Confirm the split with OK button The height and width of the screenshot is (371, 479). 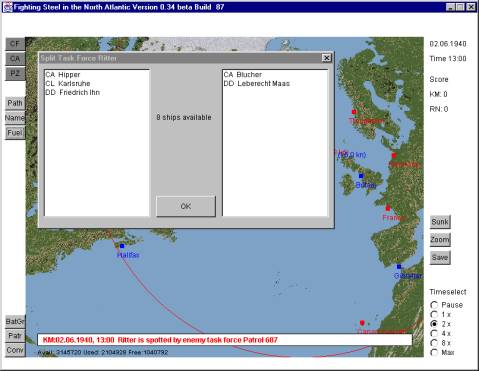186,206
